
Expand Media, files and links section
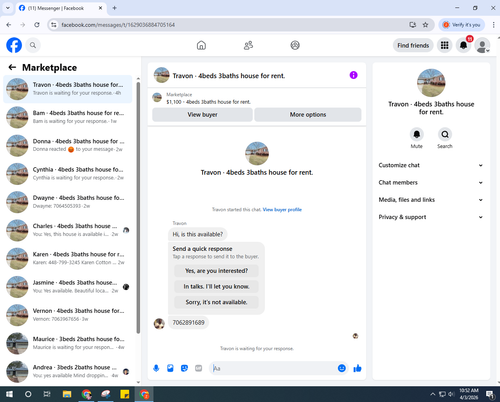[431, 200]
